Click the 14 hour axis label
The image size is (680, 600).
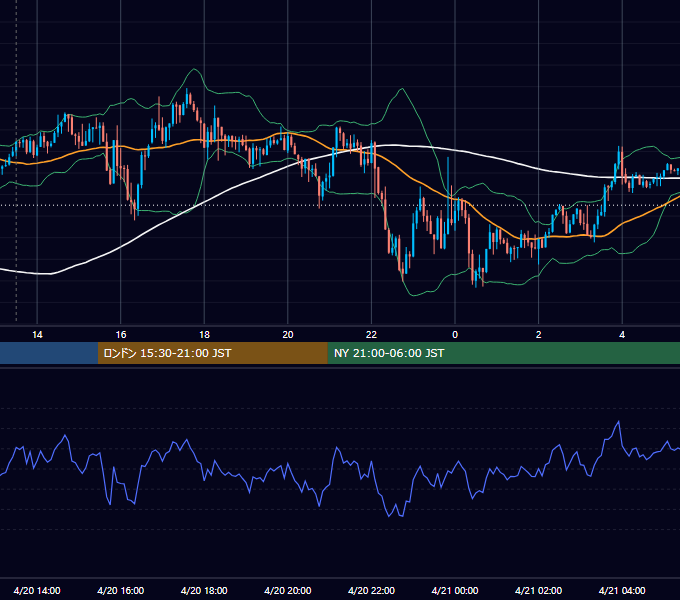[37, 335]
